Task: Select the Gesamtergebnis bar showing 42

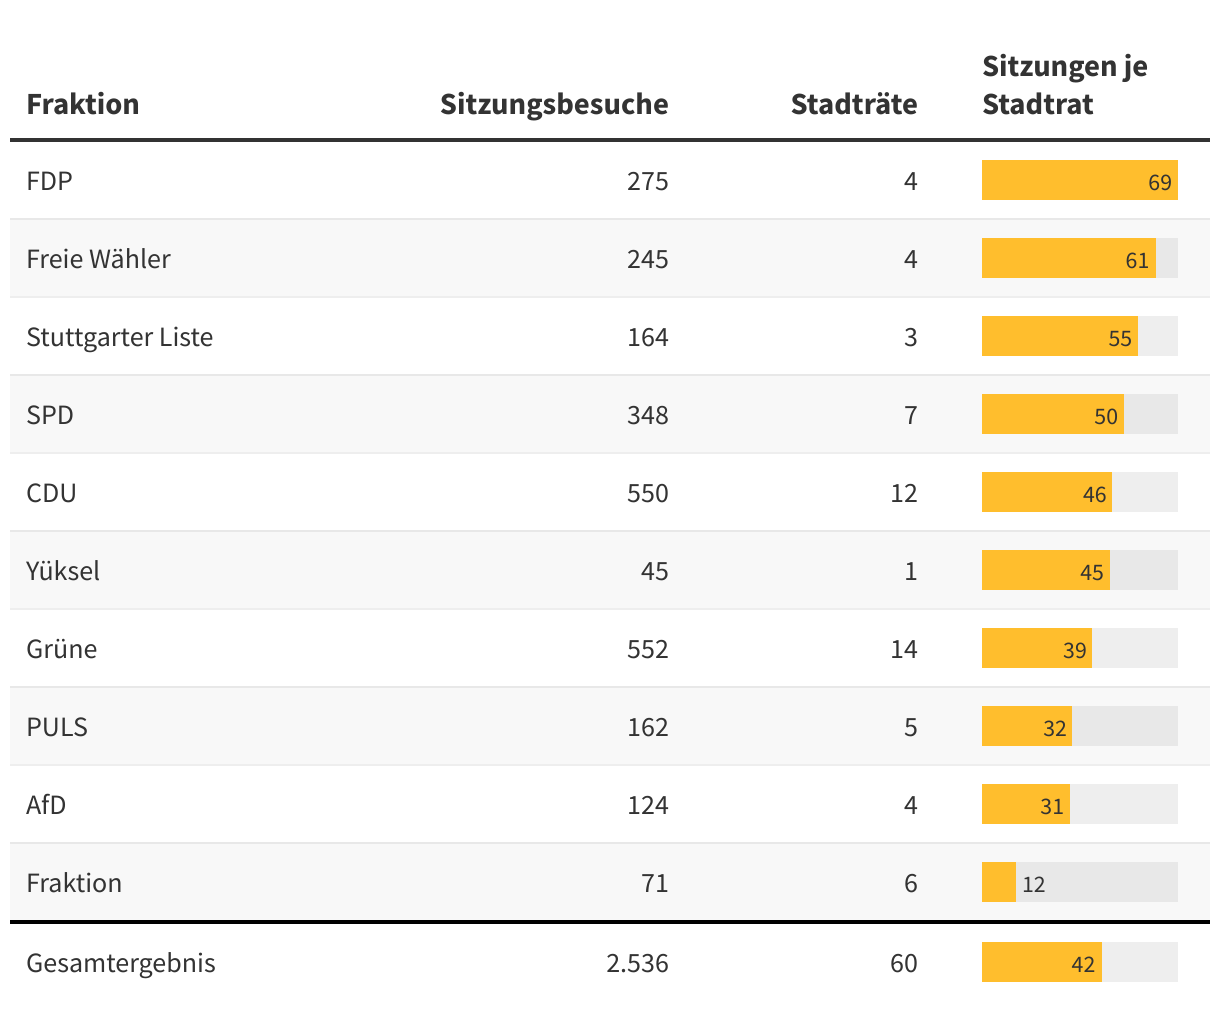Action: pos(1041,963)
